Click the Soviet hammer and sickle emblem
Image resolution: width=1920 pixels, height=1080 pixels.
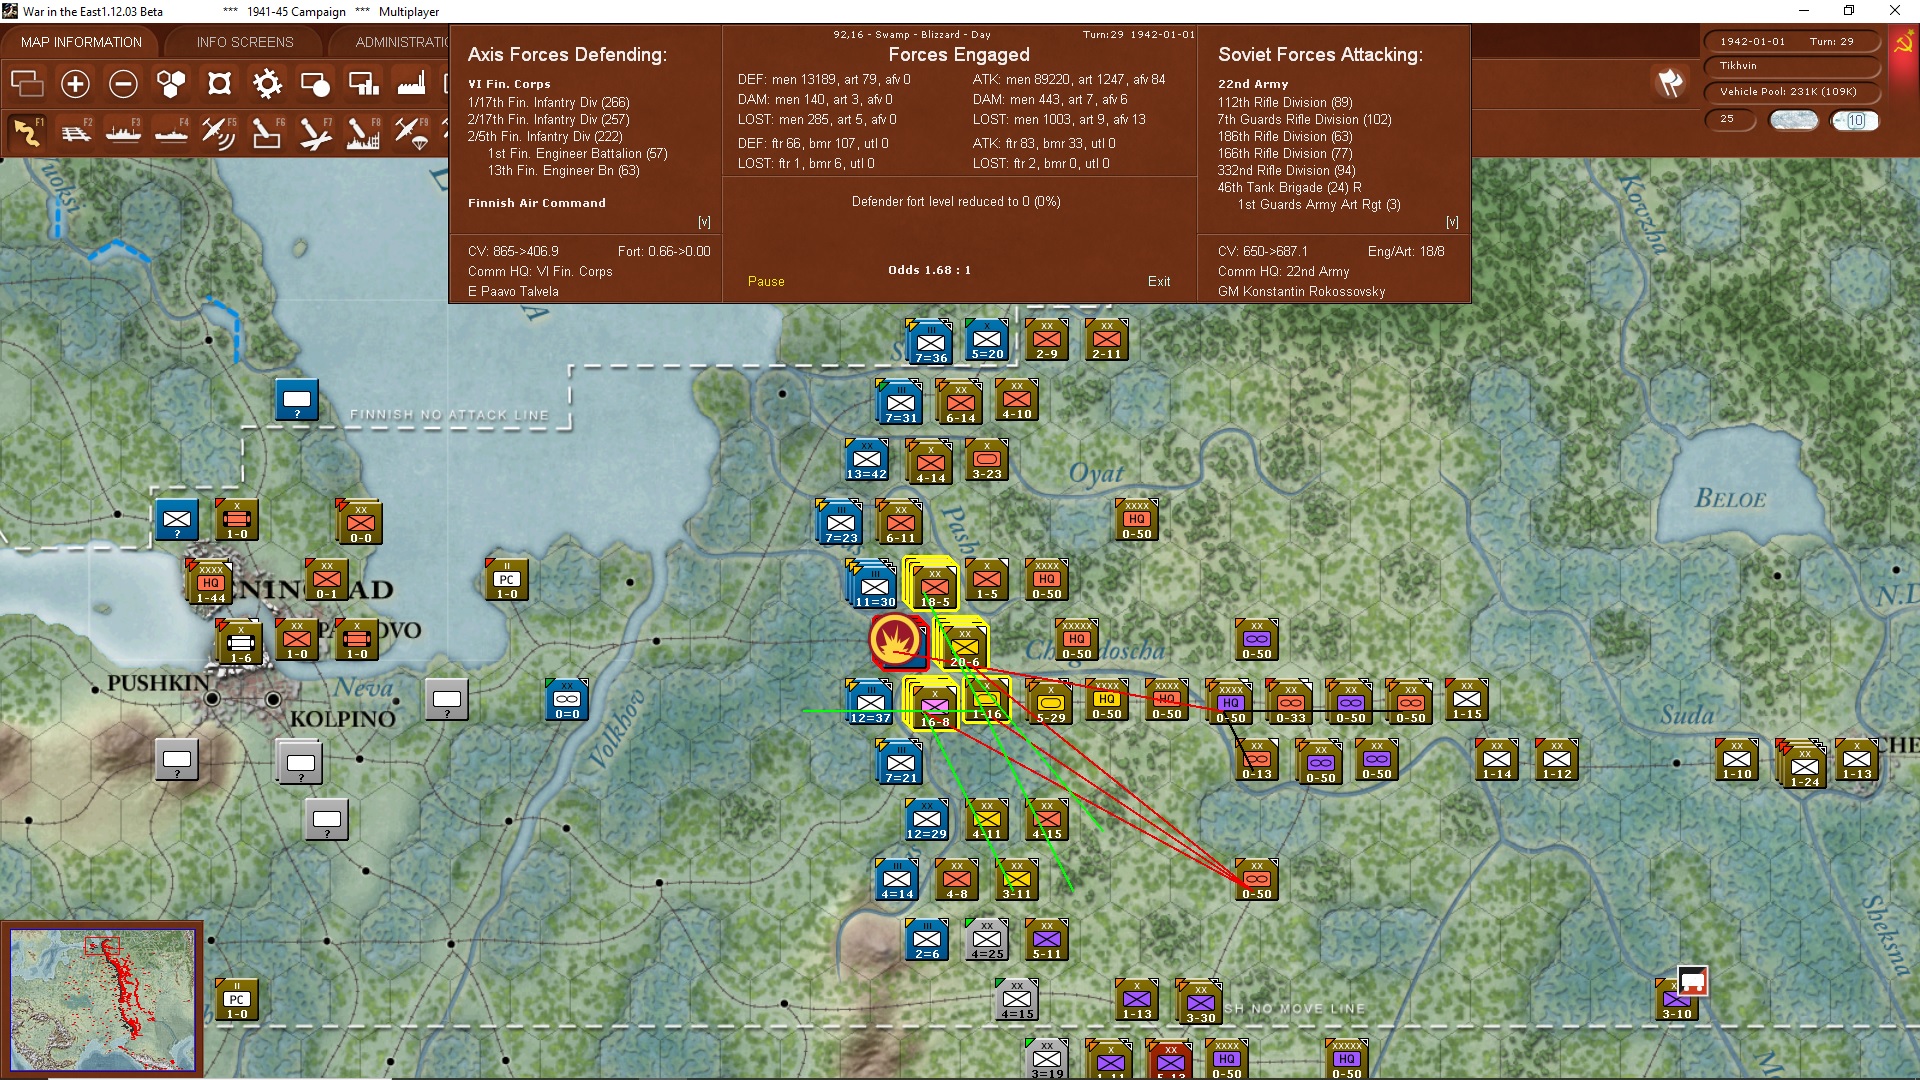(x=1903, y=44)
